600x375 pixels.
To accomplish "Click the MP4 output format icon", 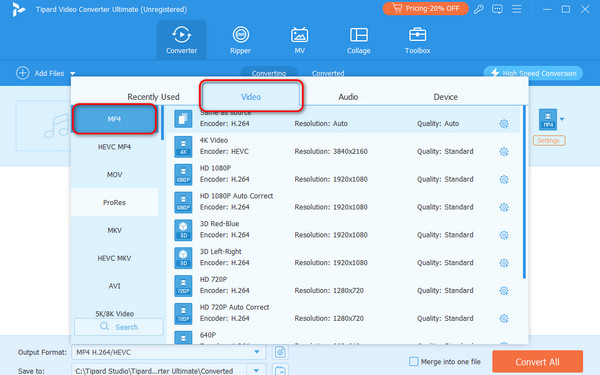I will pos(548,119).
